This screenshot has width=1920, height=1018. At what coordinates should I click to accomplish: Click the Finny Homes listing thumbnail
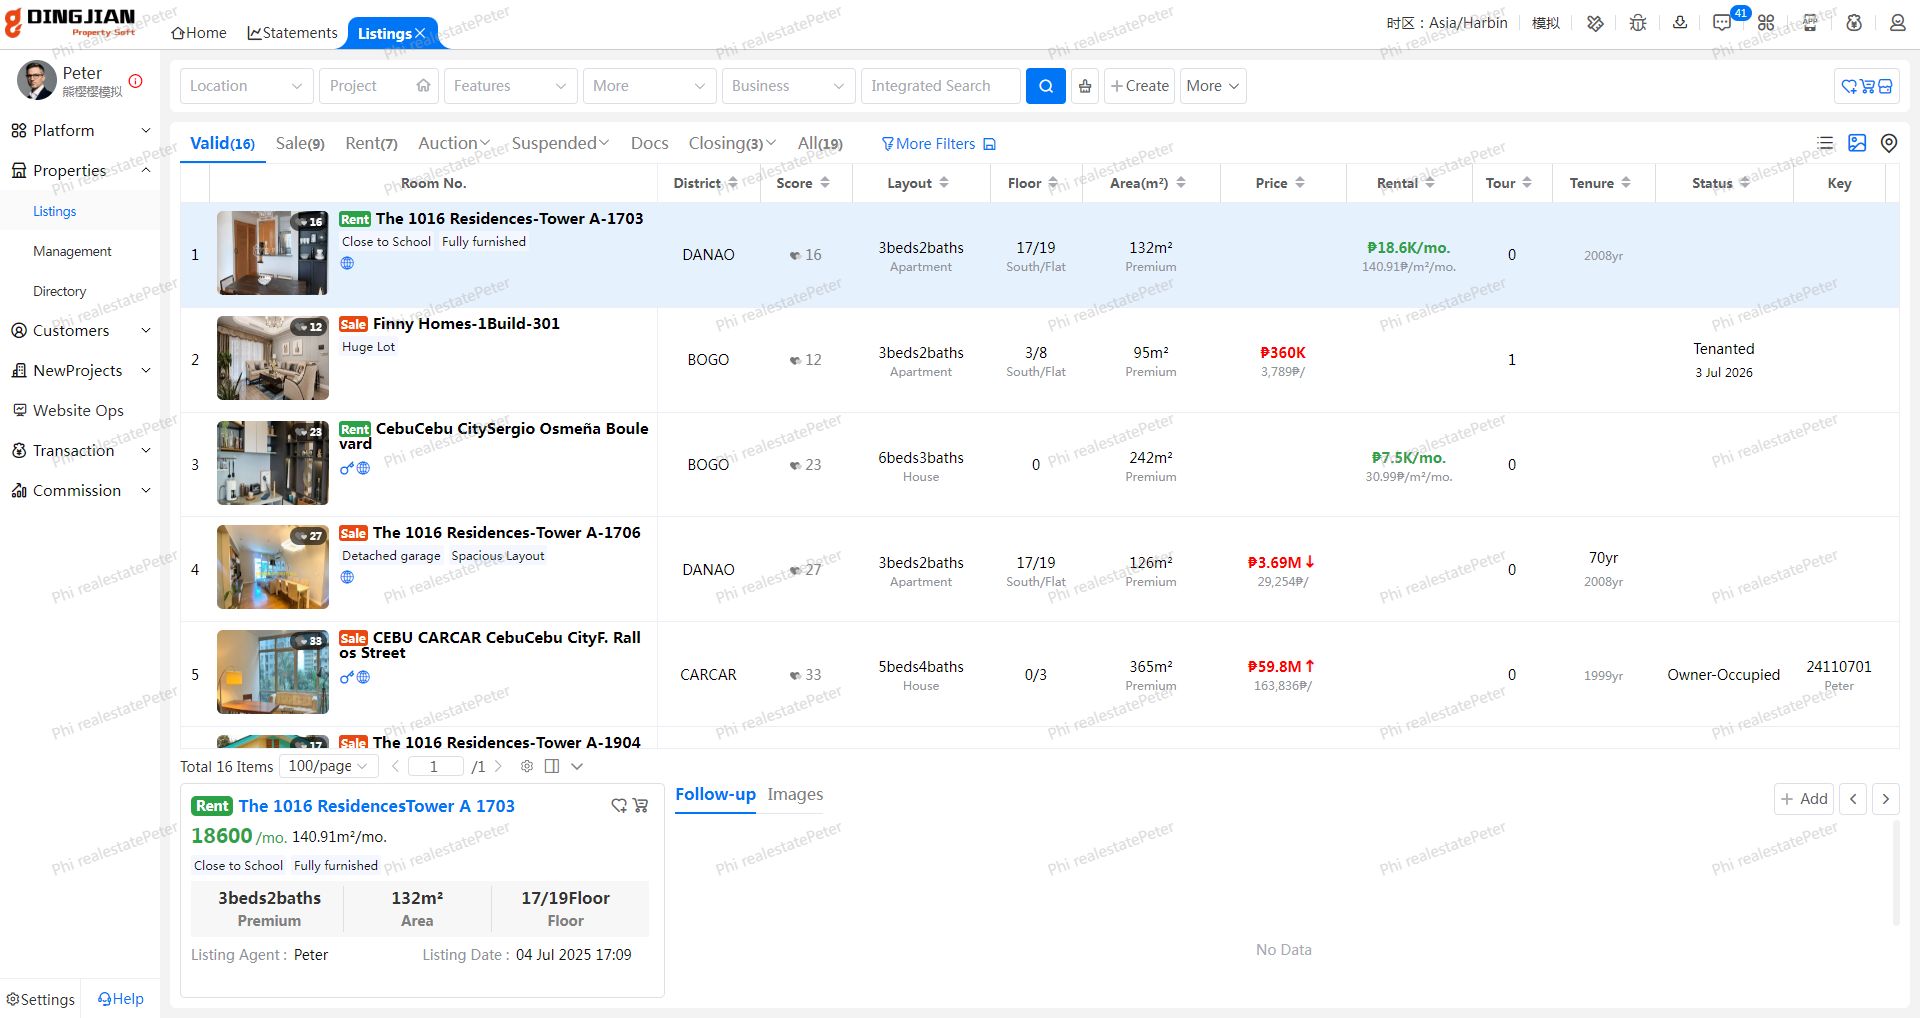click(x=273, y=358)
